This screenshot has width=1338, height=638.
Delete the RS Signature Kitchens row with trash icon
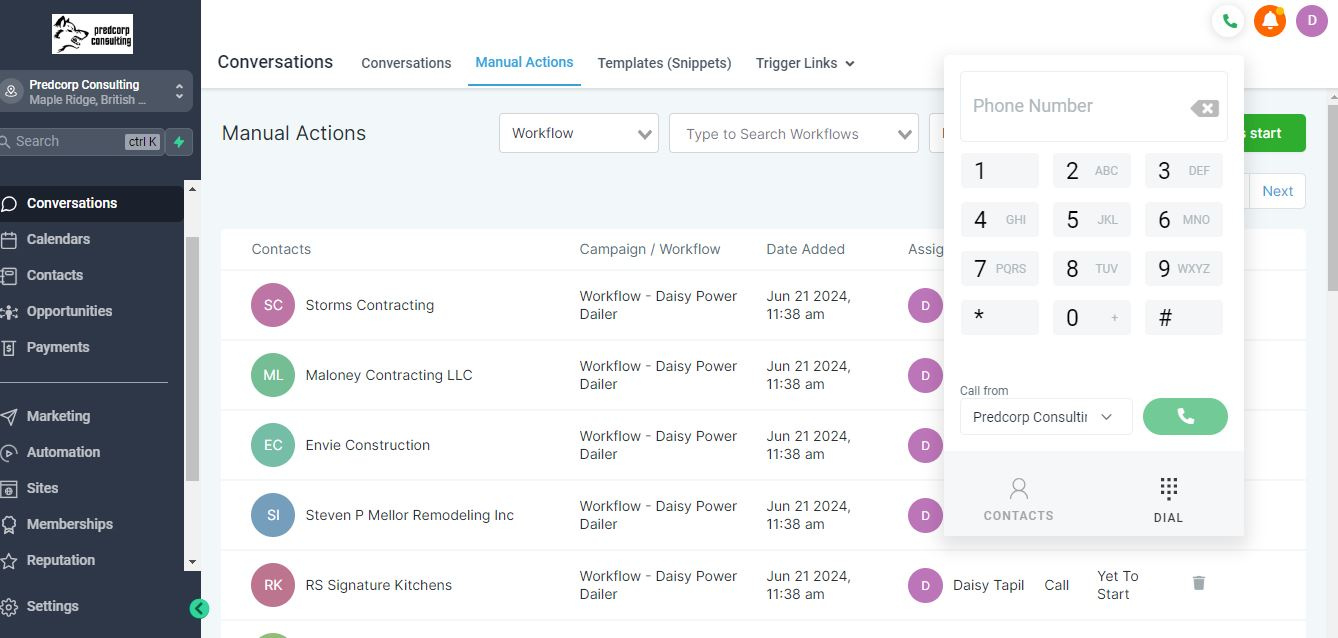pos(1199,583)
